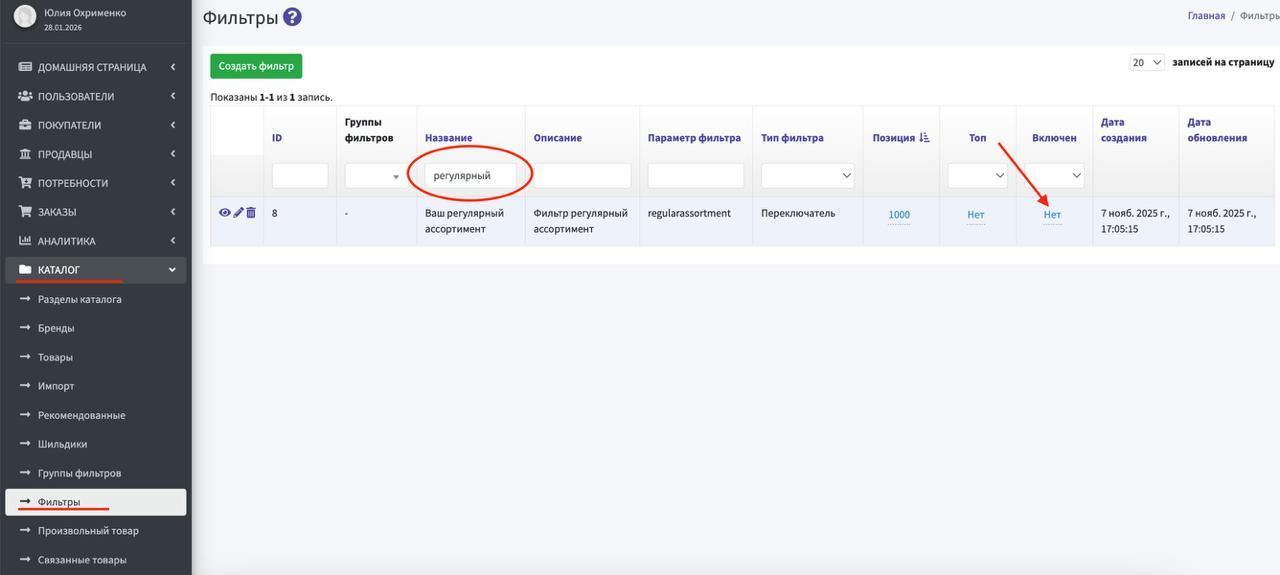The width and height of the screenshot is (1280, 575).
Task: Click the Покупатели briefcase icon in sidebar
Action: (25, 125)
